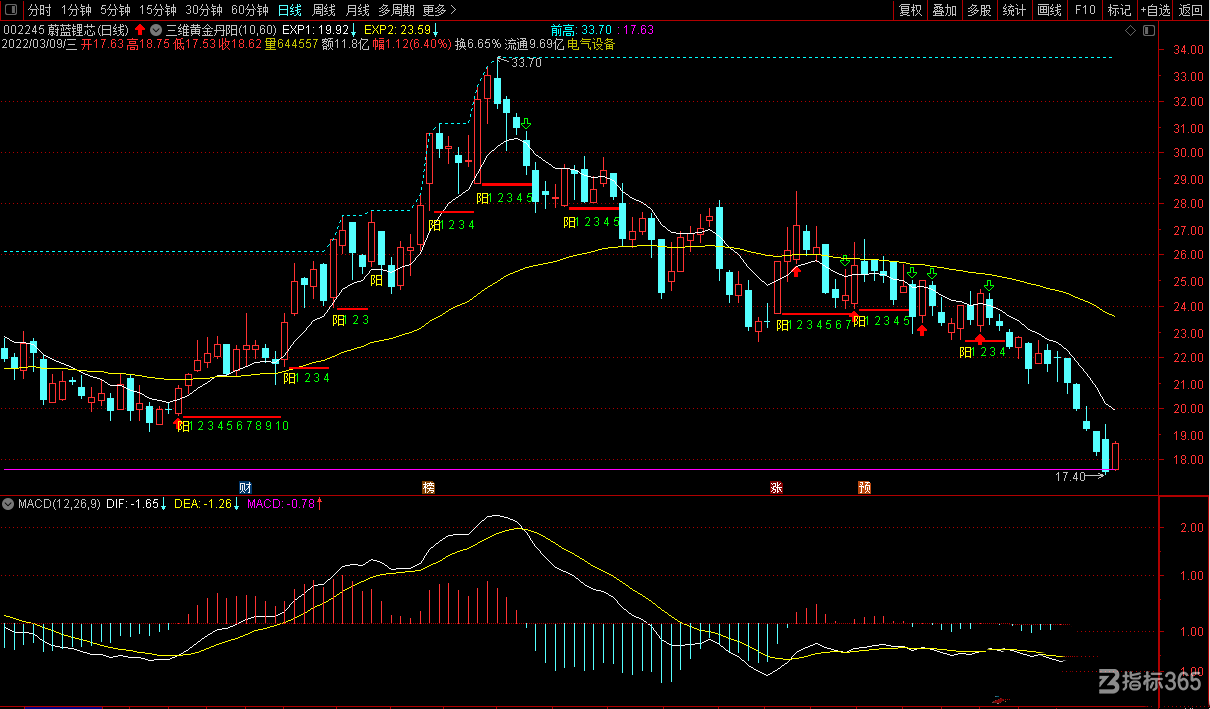Click the 涨 marker on the time axis
Image resolution: width=1210 pixels, height=709 pixels.
[x=776, y=487]
